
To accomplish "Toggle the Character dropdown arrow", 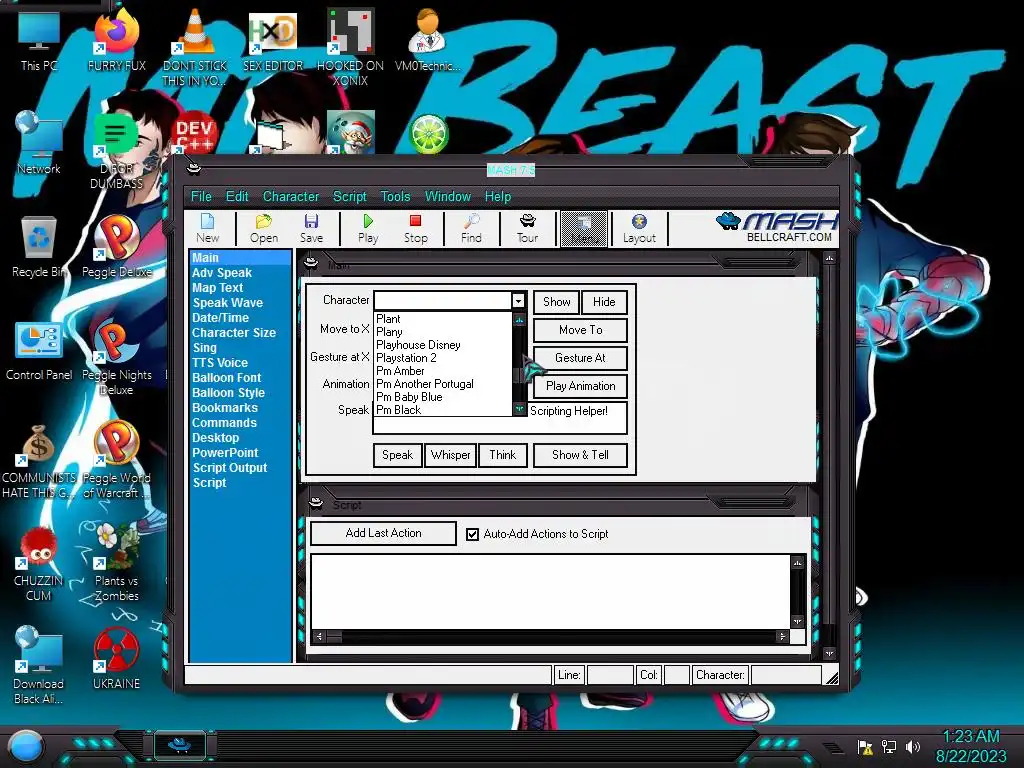I will 519,301.
